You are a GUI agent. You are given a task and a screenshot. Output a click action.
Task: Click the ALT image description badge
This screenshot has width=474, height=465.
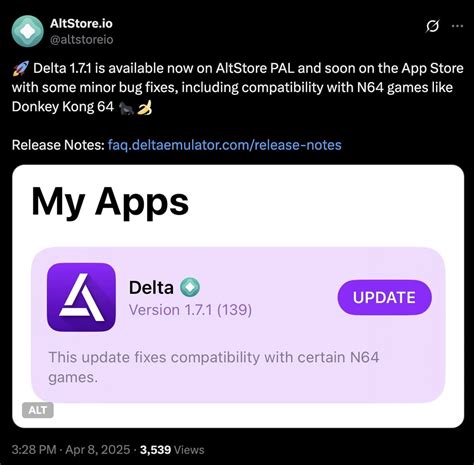(38, 410)
